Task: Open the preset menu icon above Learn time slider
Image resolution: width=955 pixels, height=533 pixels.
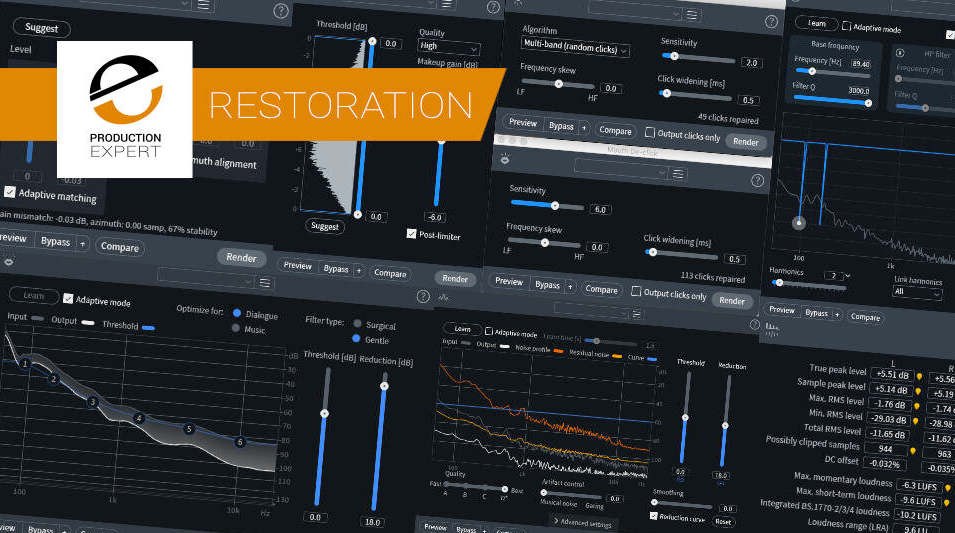Action: [x=636, y=314]
